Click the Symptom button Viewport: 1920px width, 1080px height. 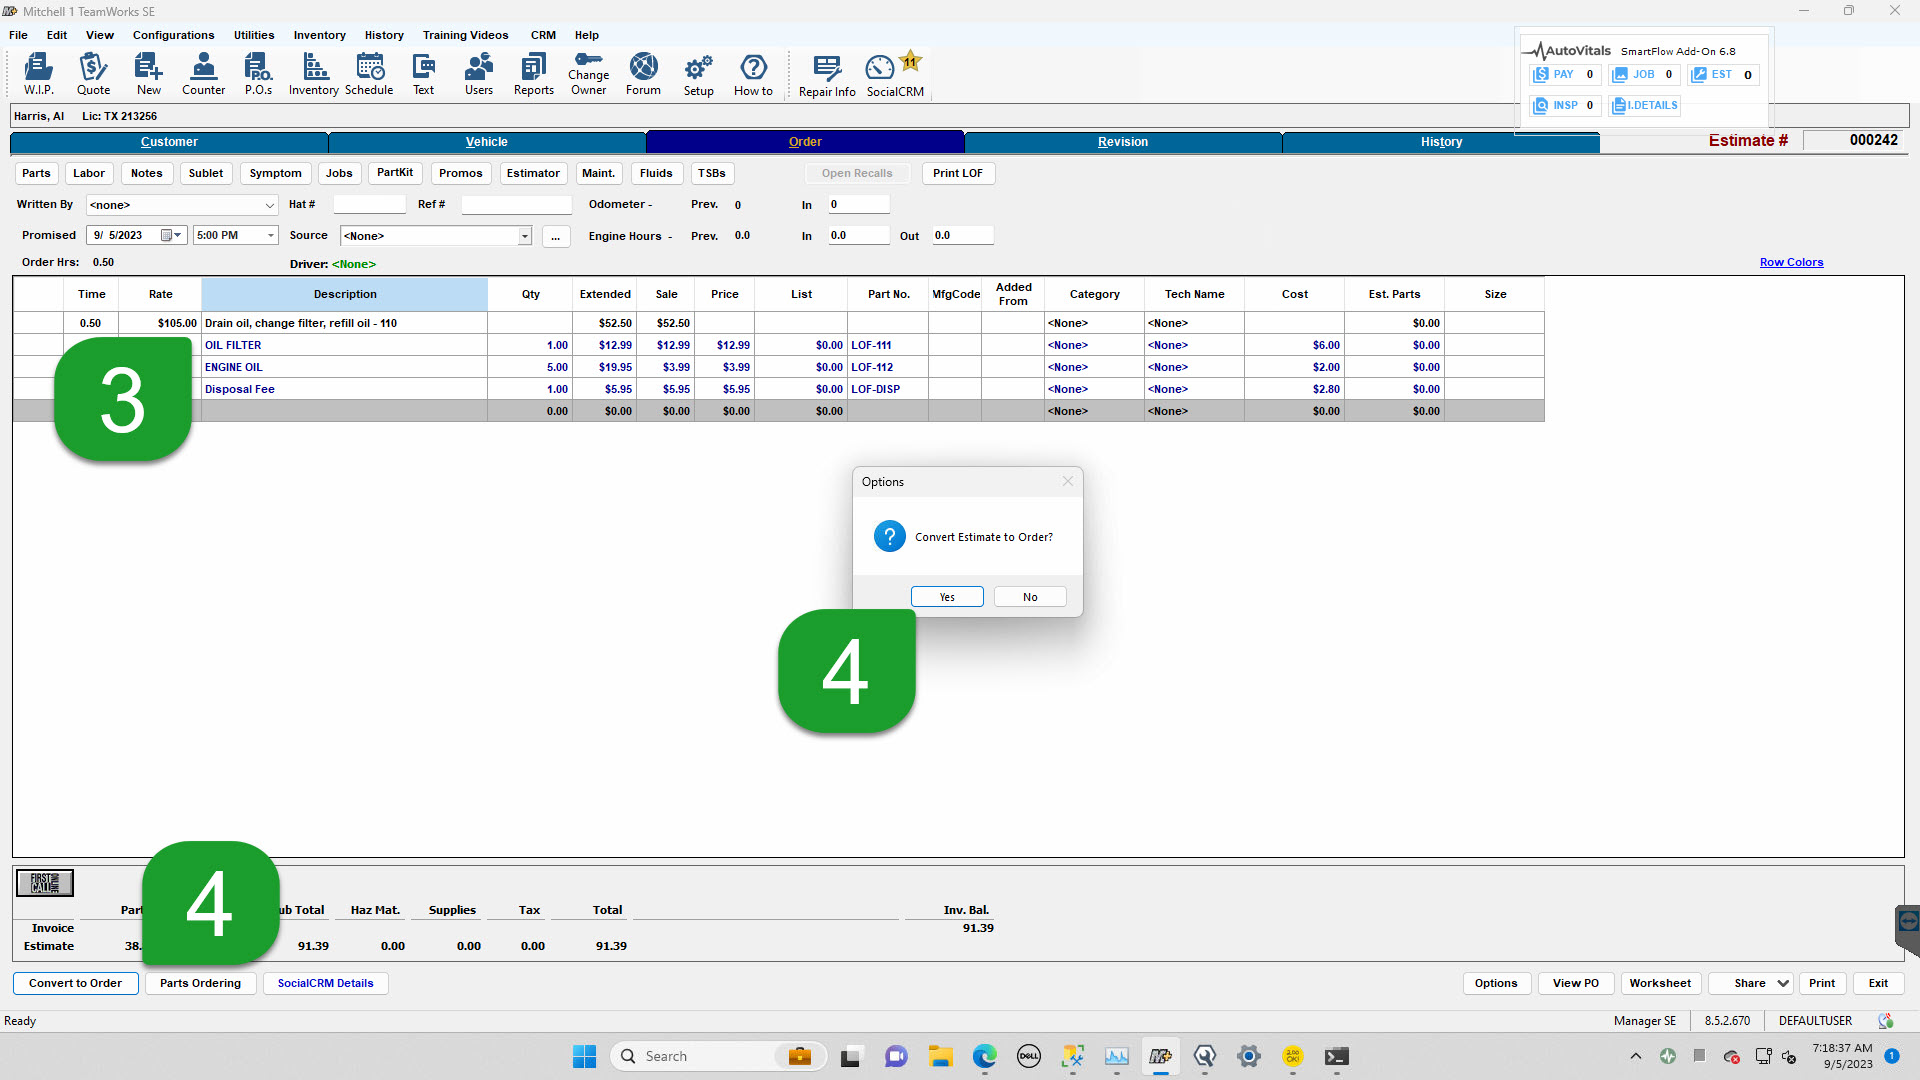coord(275,173)
